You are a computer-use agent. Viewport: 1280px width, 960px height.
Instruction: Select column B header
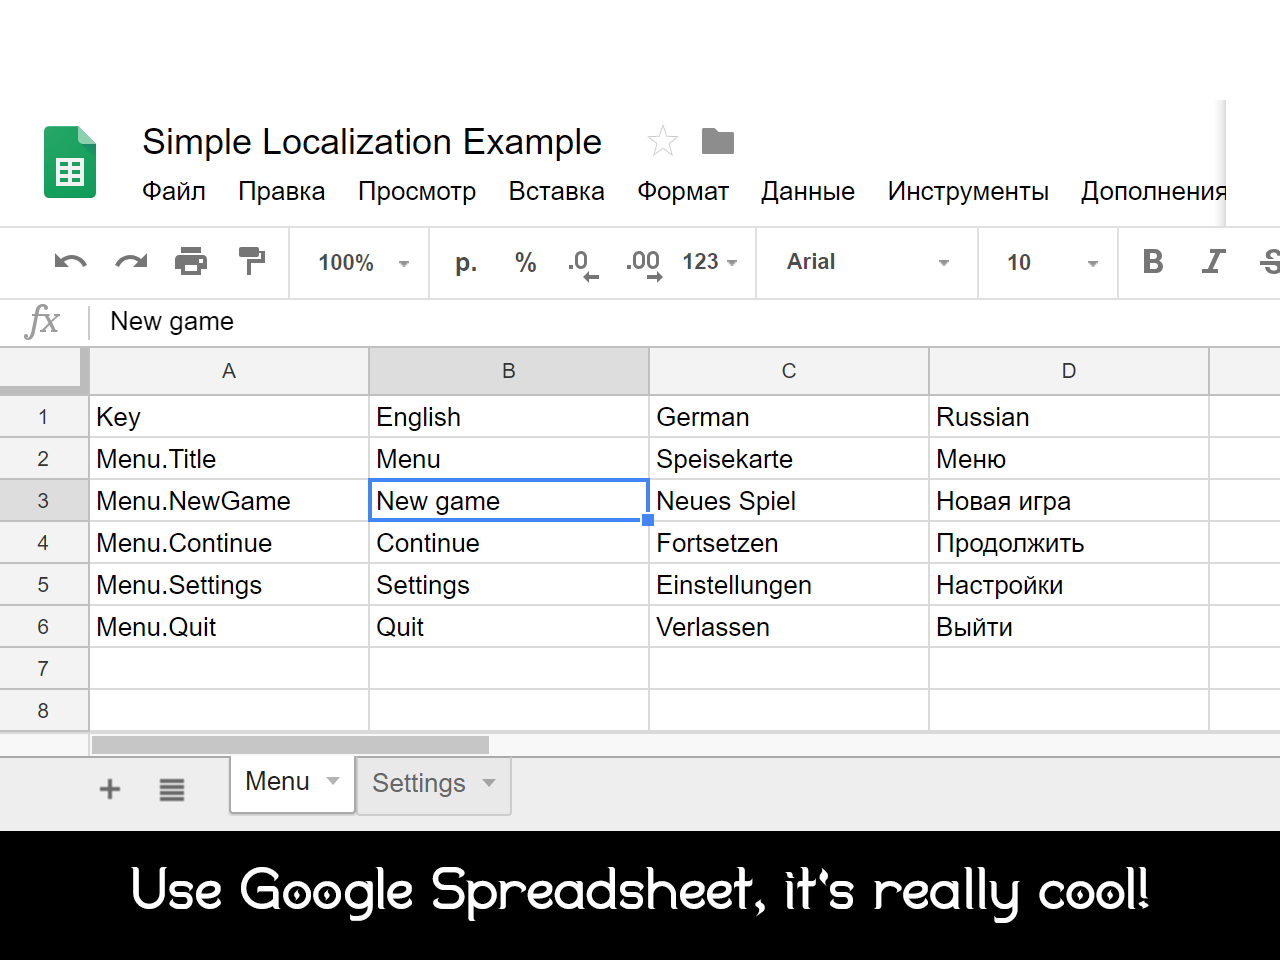509,371
